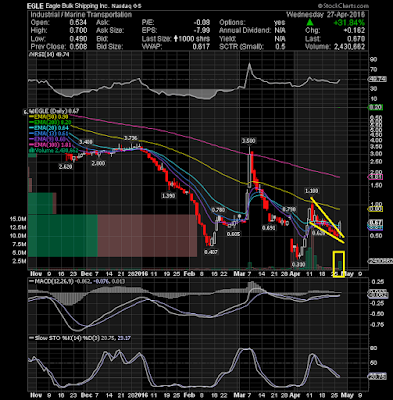
Task: Click the 0.651 price label
Action: [x=269, y=228]
